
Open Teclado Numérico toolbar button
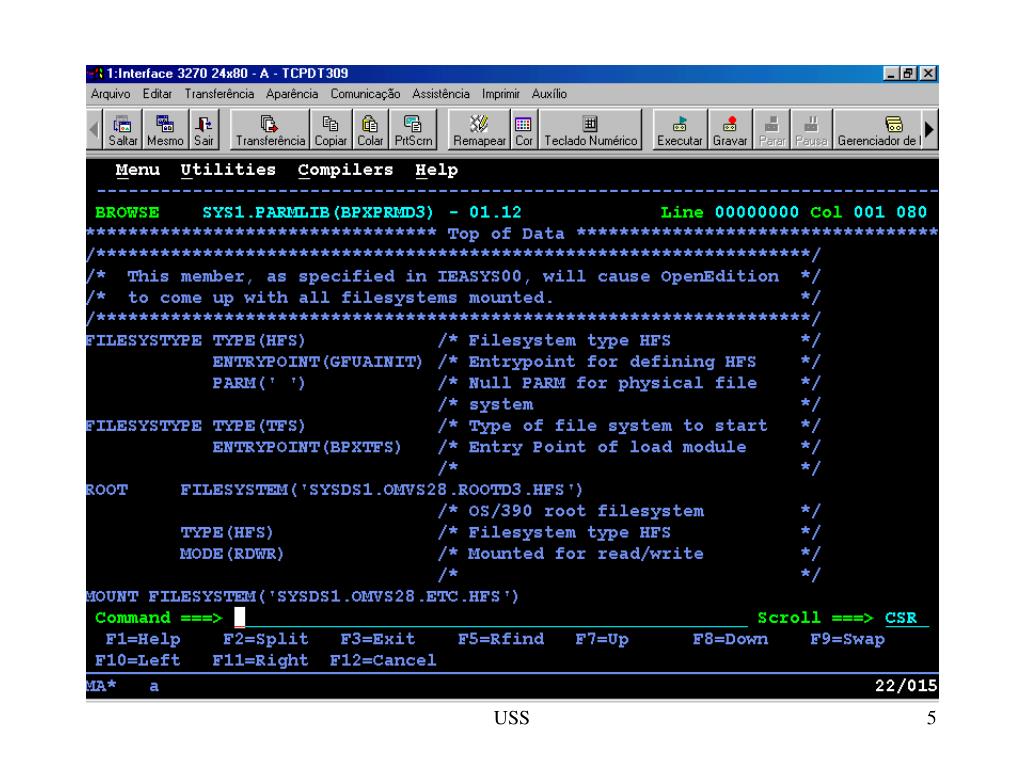(x=590, y=130)
